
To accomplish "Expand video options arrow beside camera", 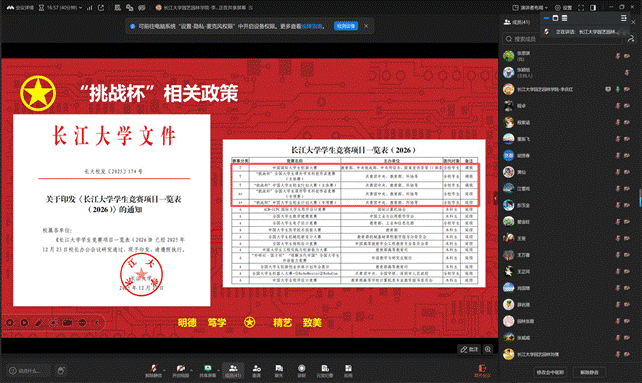I will point(191,369).
